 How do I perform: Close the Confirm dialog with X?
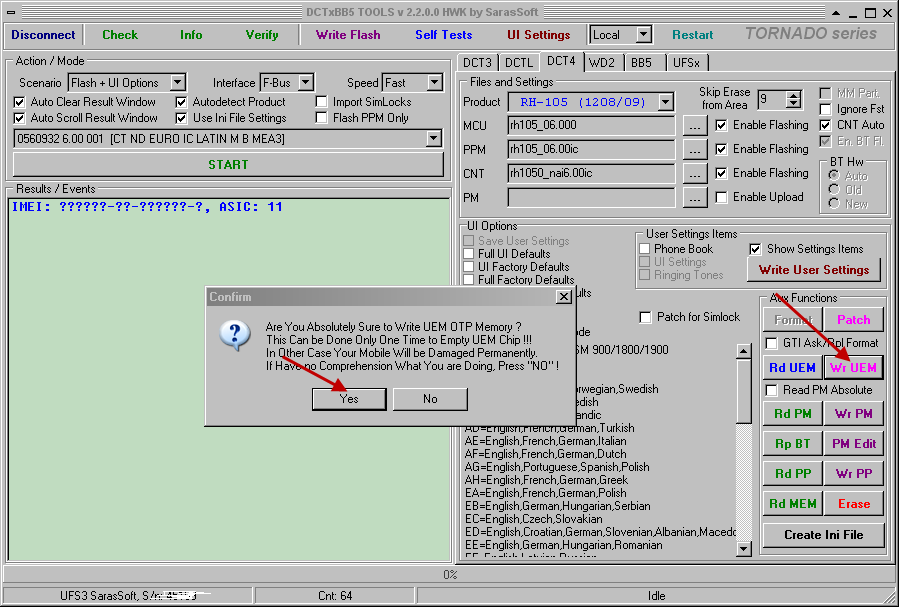[564, 296]
